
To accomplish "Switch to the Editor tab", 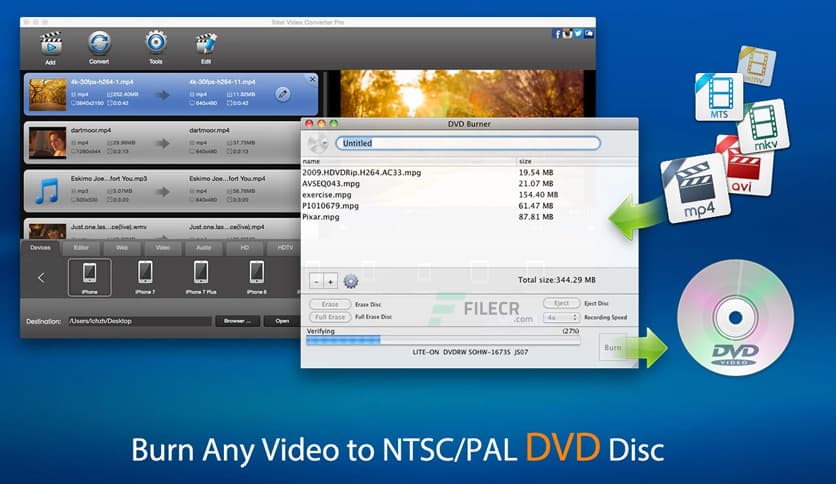I will point(81,248).
